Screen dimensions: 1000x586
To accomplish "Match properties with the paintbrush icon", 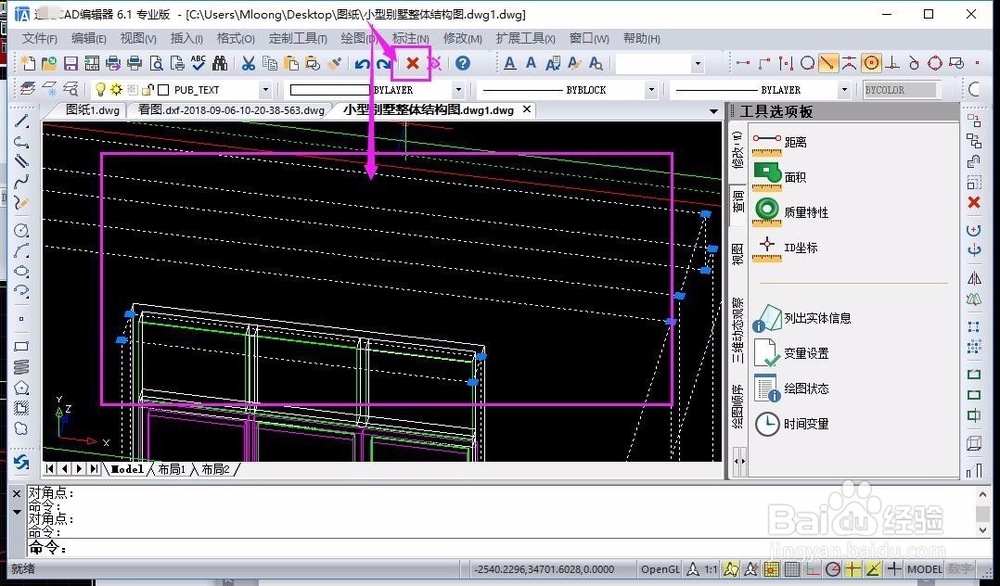I will point(334,63).
